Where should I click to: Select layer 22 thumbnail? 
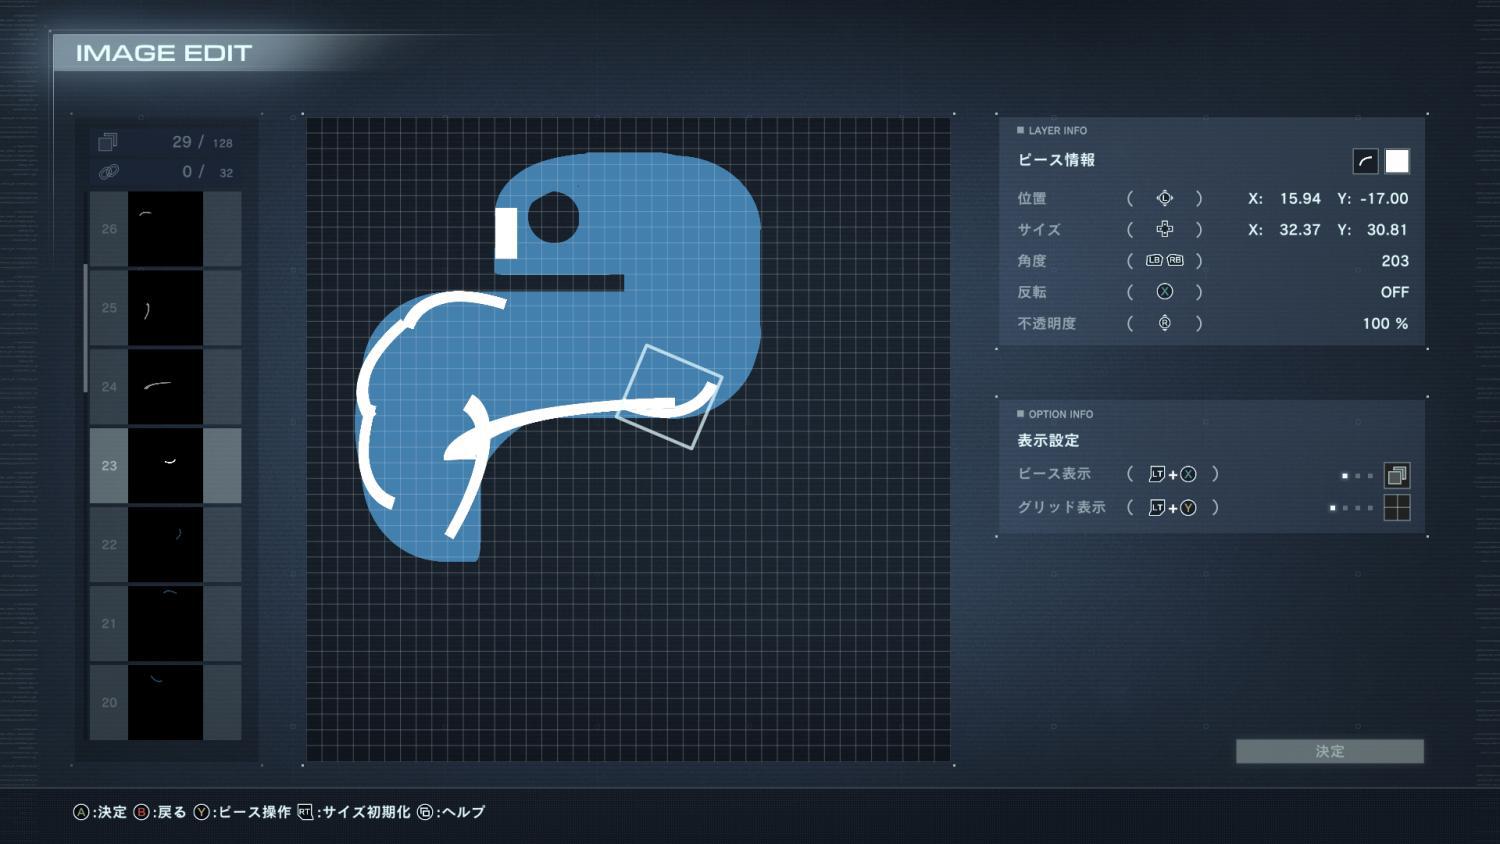tap(165, 545)
